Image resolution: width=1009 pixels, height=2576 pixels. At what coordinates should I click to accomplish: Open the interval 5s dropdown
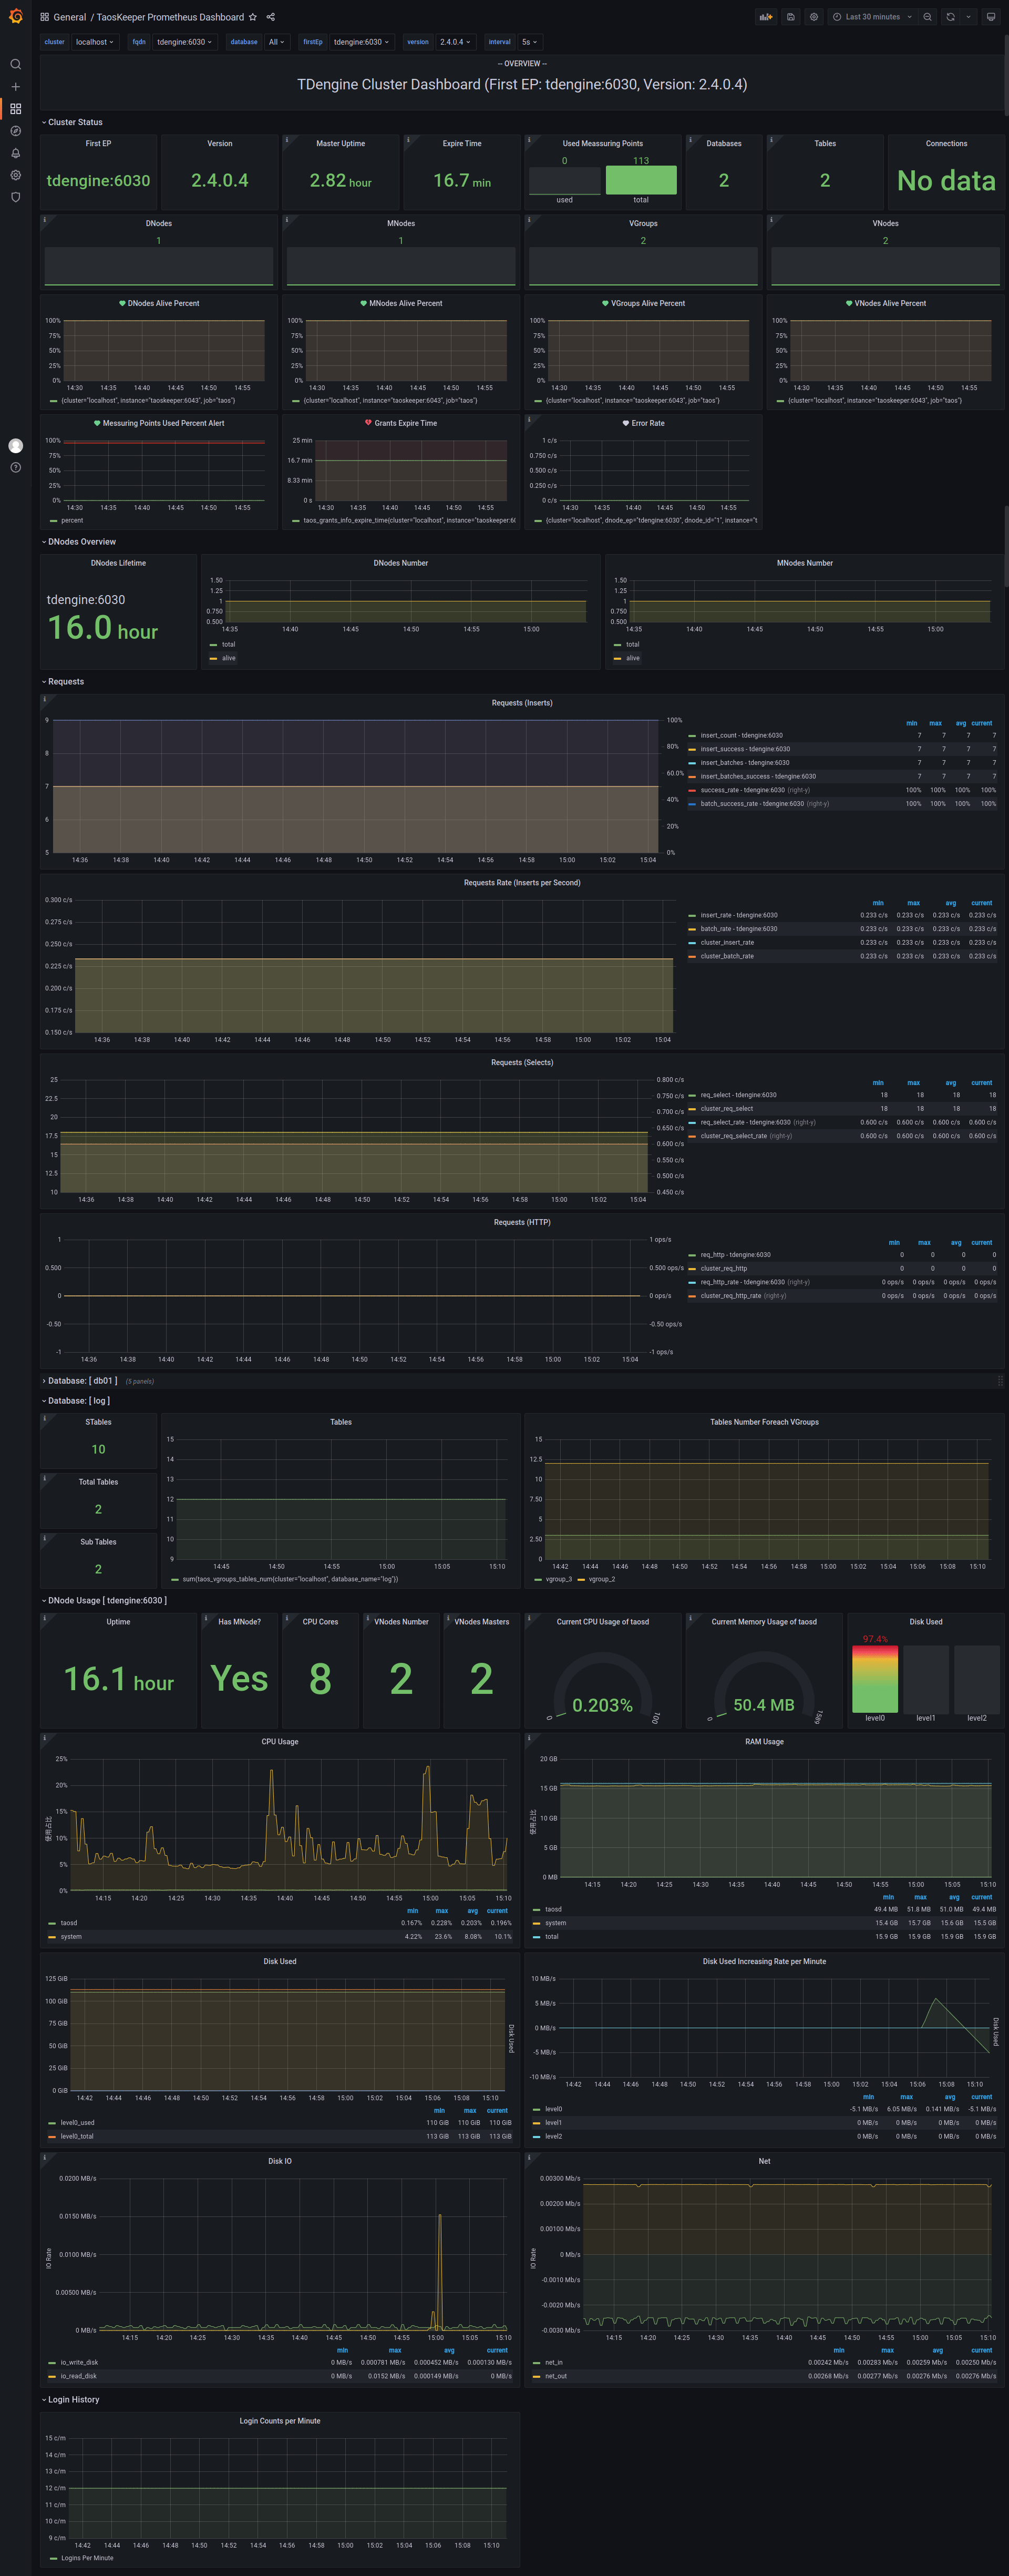click(530, 42)
